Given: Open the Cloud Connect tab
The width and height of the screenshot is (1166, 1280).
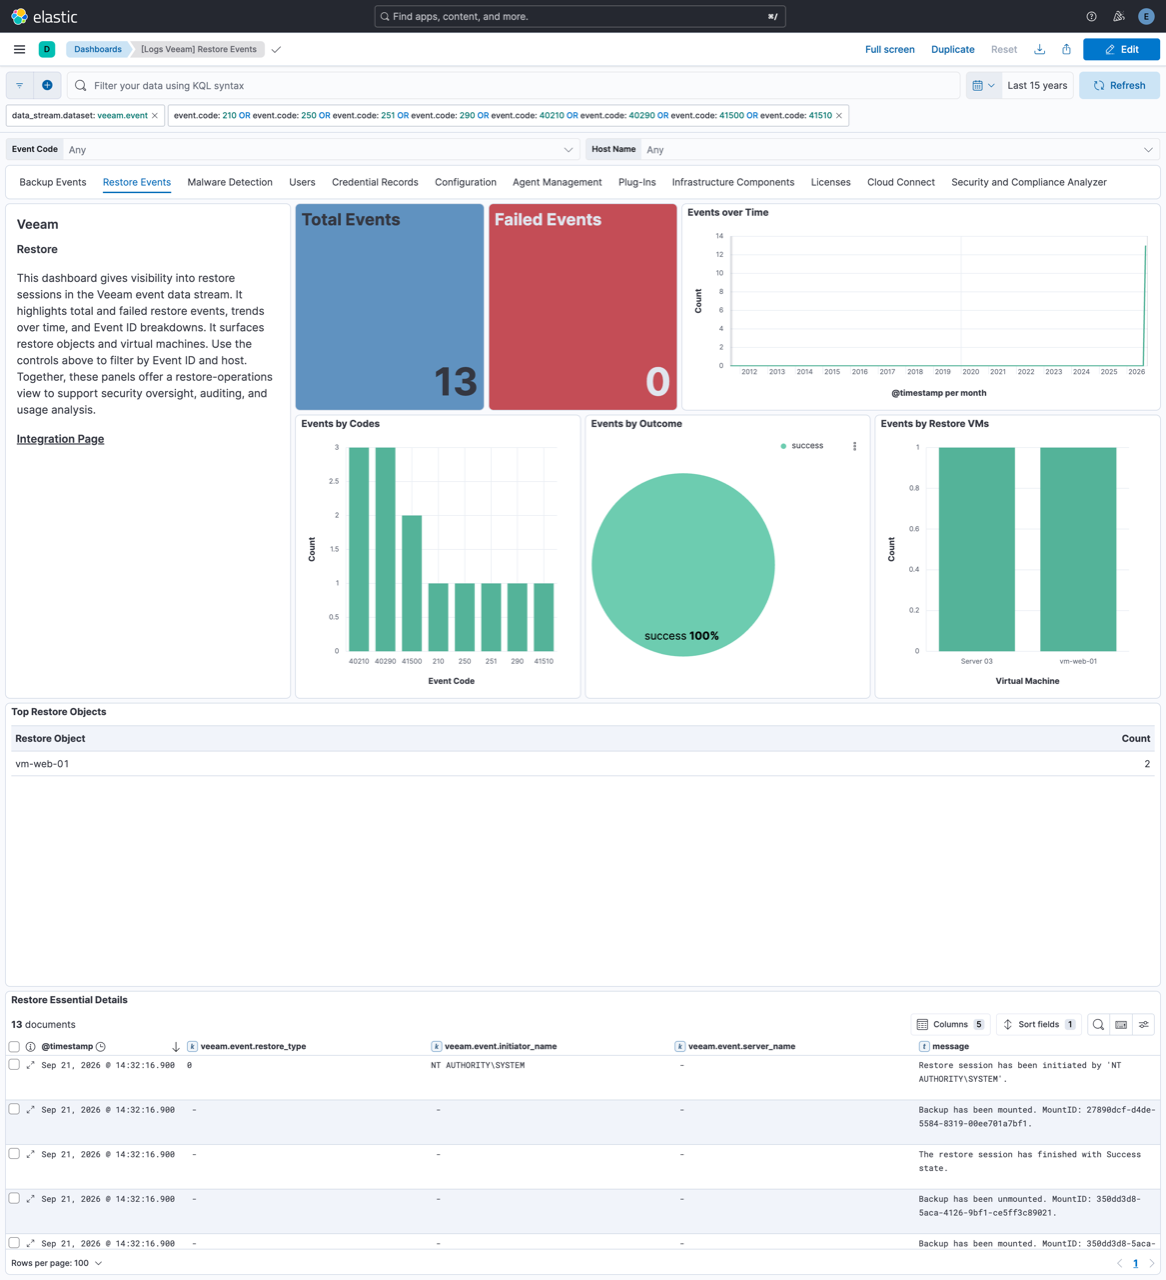Looking at the screenshot, I should [x=901, y=182].
